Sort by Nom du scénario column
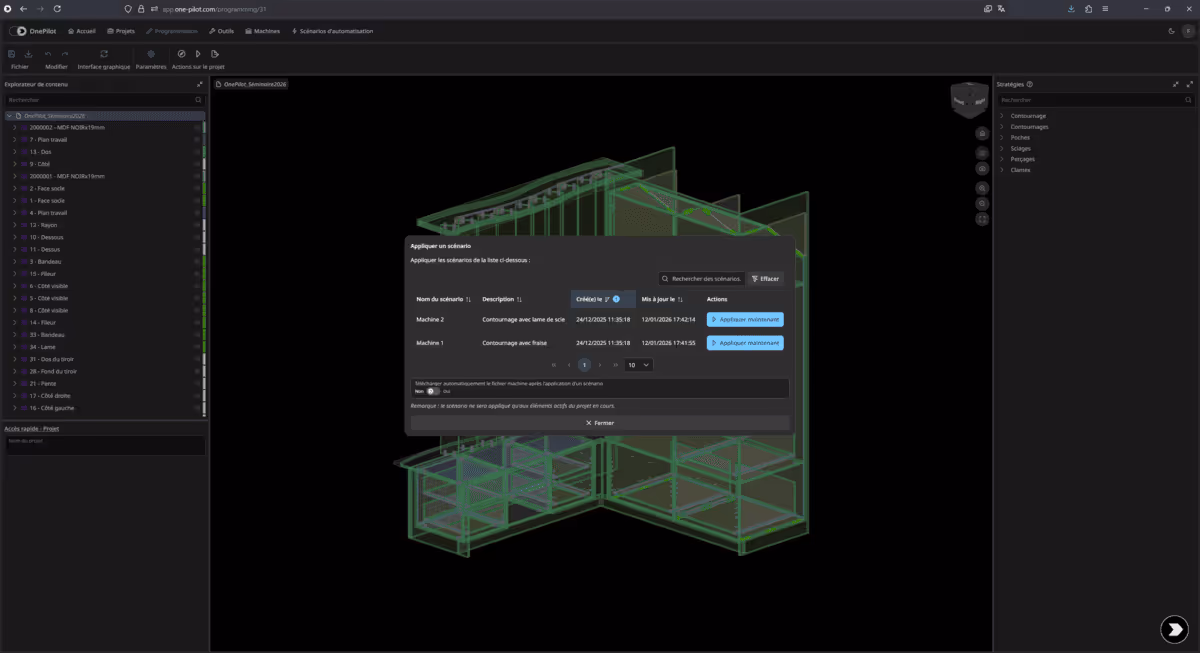The image size is (1200, 653). tap(444, 299)
